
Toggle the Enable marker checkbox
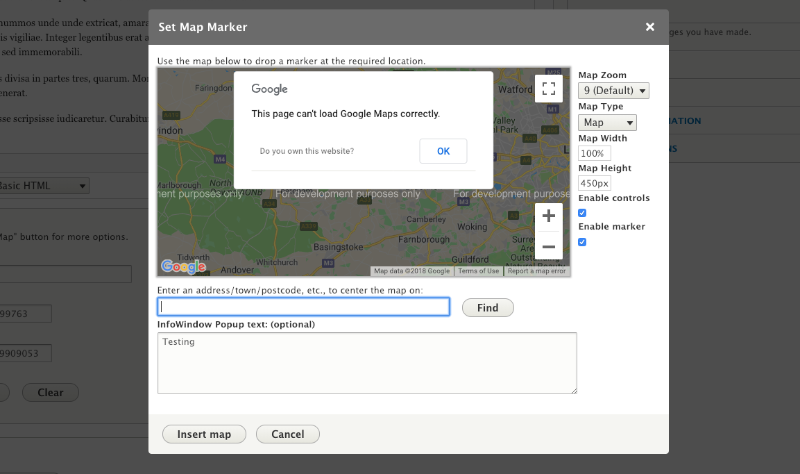point(582,242)
